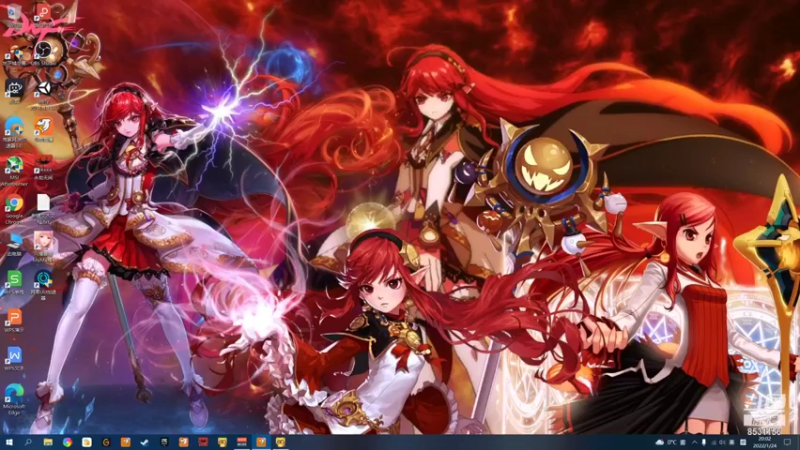Open File Explorer from the taskbar
Viewport: 800px width, 450px height.
pyautogui.click(x=48, y=442)
